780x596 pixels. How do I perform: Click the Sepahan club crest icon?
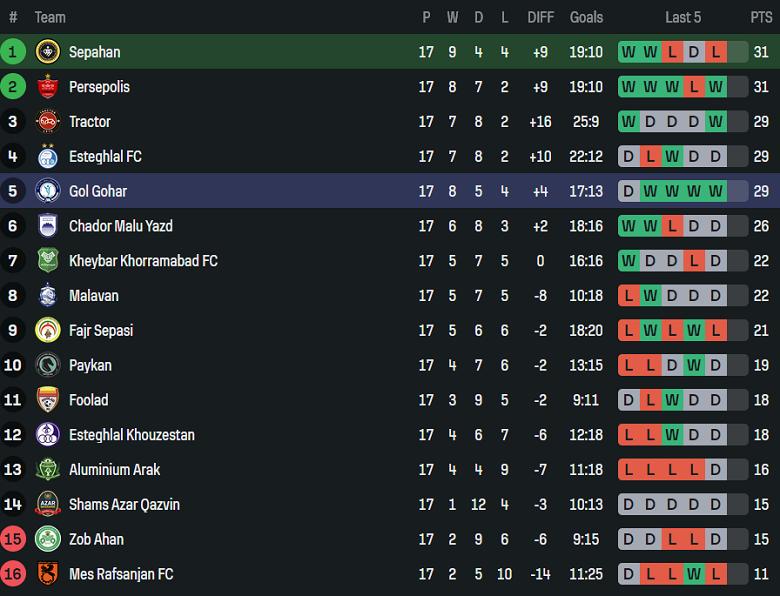48,52
